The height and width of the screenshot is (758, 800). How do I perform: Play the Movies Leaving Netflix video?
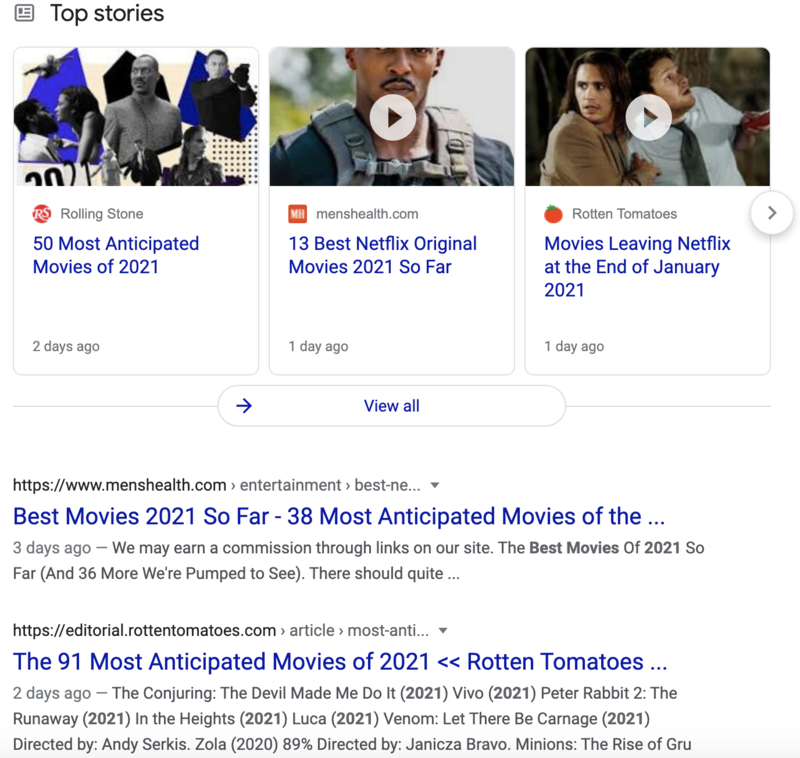[648, 116]
